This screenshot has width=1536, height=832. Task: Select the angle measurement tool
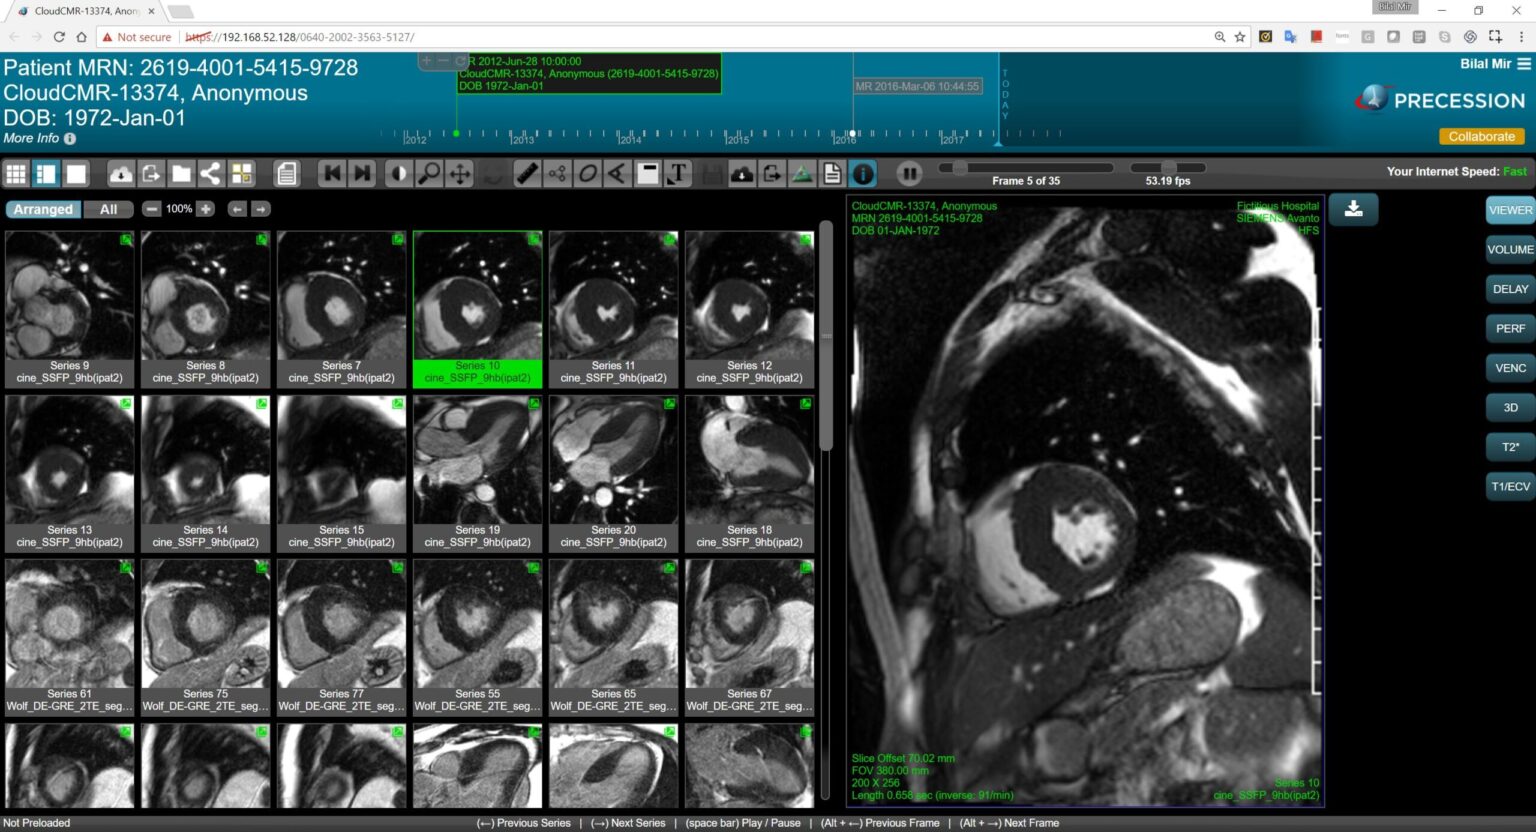(618, 174)
